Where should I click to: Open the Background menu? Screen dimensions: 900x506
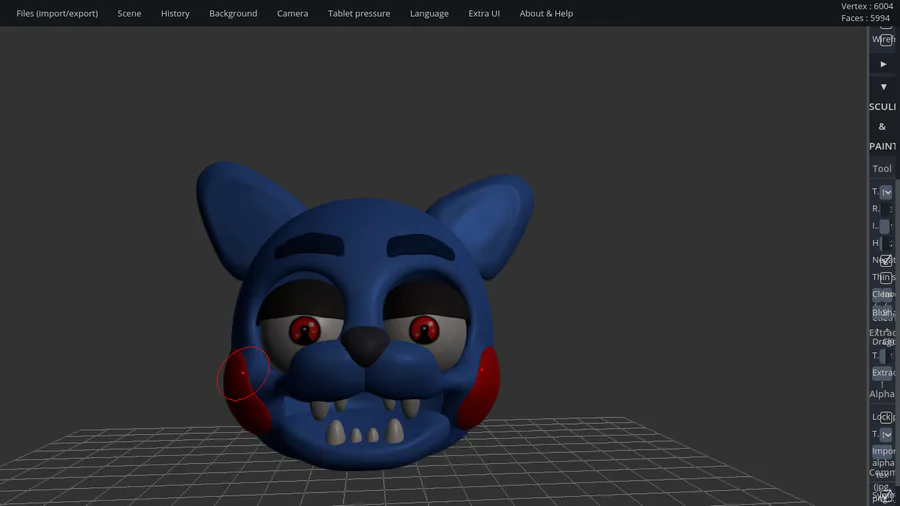(233, 13)
